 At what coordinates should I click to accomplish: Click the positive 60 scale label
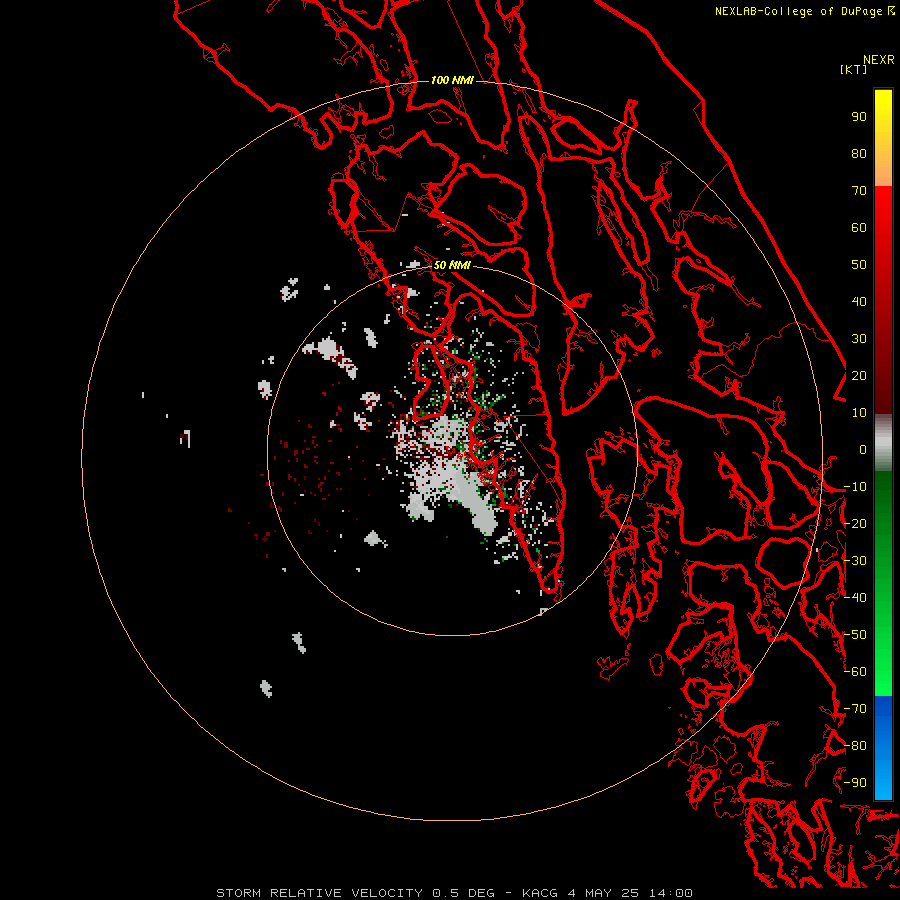click(859, 228)
